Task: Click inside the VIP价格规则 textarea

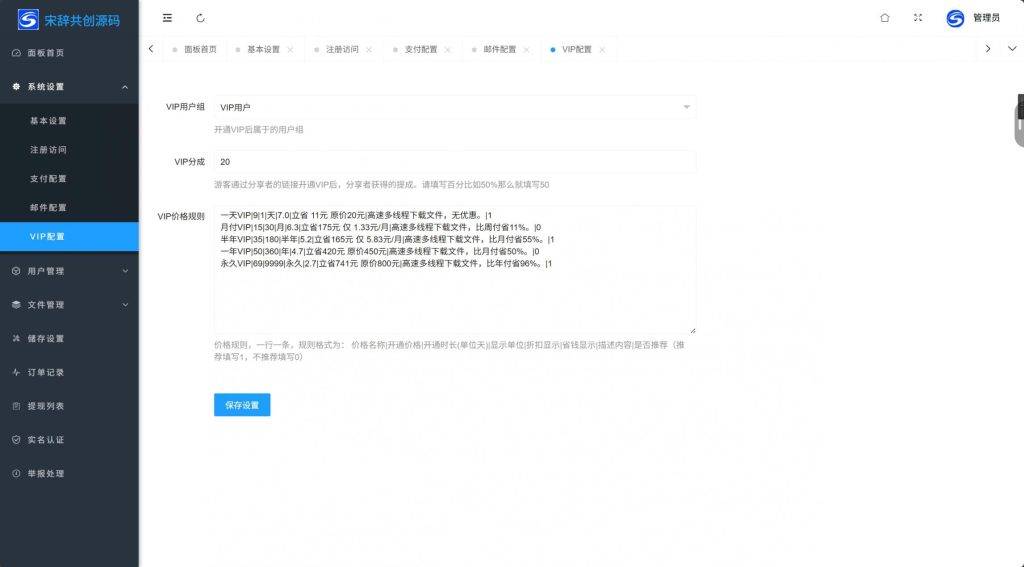Action: tap(455, 270)
